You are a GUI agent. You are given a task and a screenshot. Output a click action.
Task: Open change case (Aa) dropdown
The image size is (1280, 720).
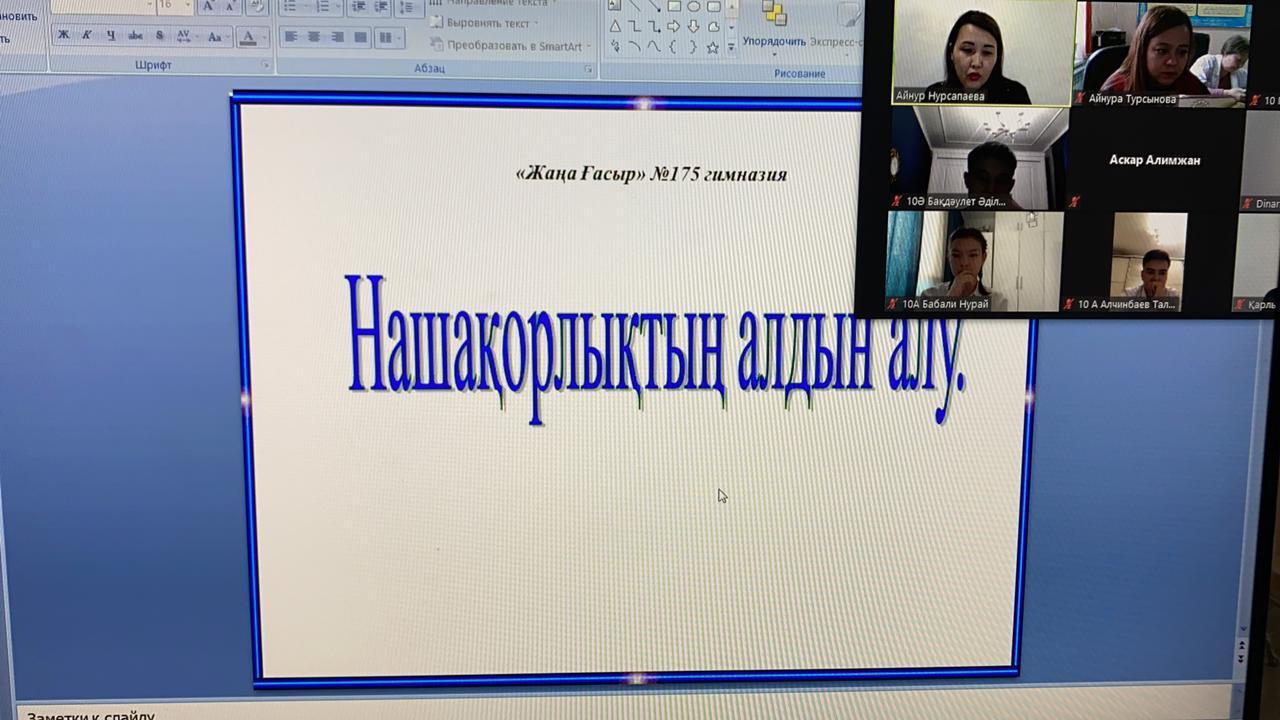coord(215,37)
